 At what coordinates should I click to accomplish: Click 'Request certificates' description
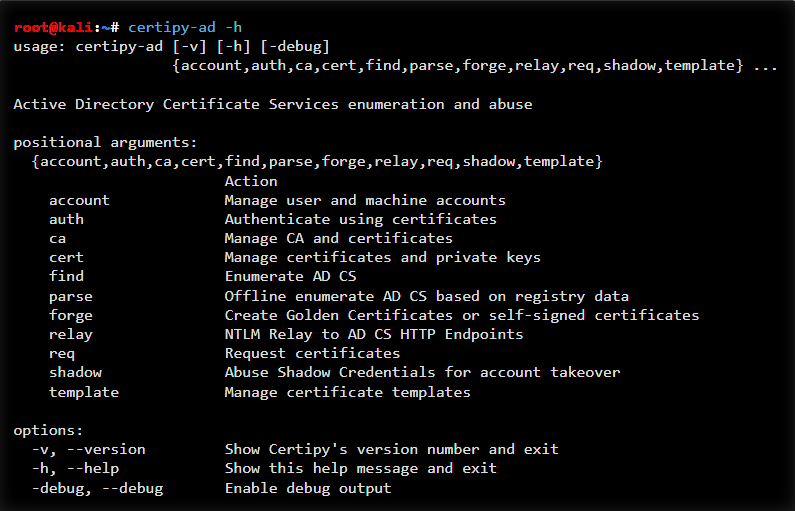pyautogui.click(x=312, y=353)
